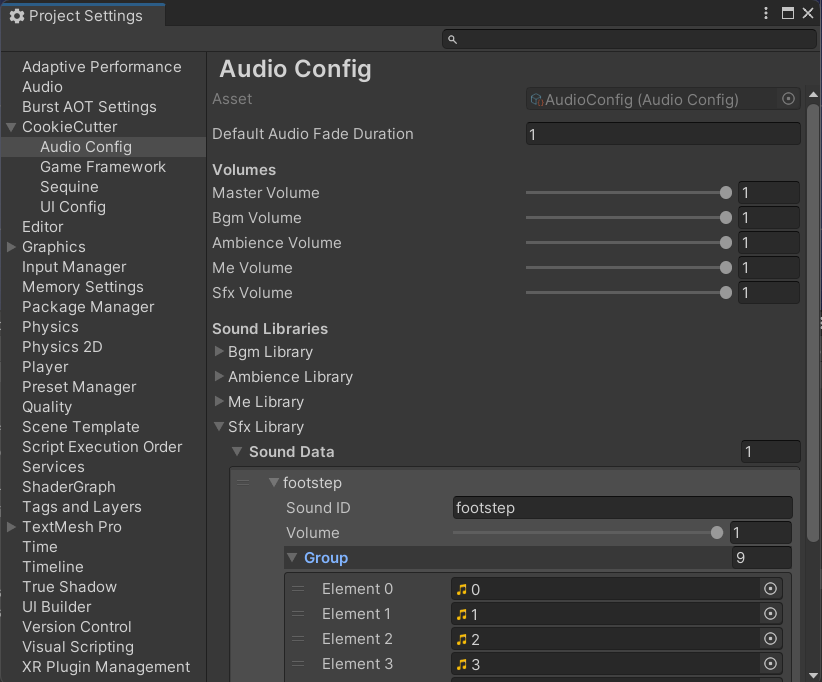Click the AudioConfig asset type icon
This screenshot has width=822, height=682.
(x=537, y=100)
